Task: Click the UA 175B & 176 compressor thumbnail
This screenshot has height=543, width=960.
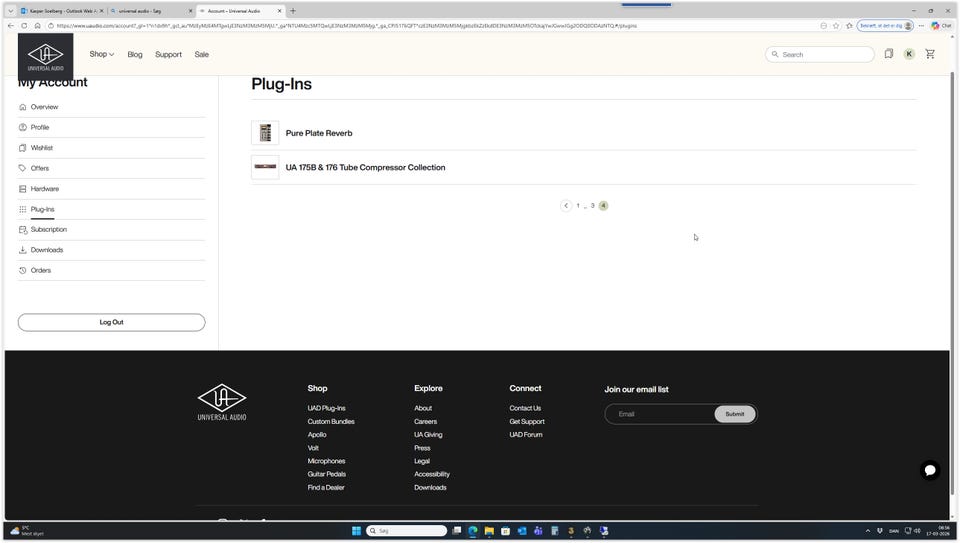Action: click(265, 167)
